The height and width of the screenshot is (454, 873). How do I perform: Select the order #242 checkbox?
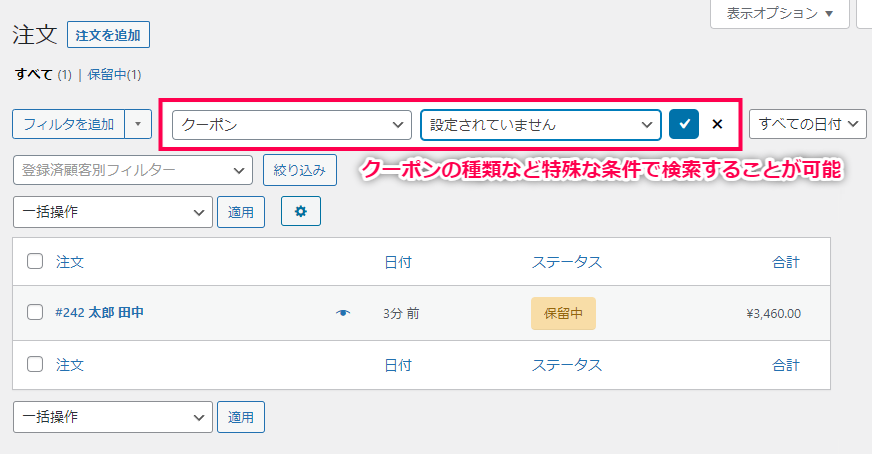pyautogui.click(x=35, y=312)
